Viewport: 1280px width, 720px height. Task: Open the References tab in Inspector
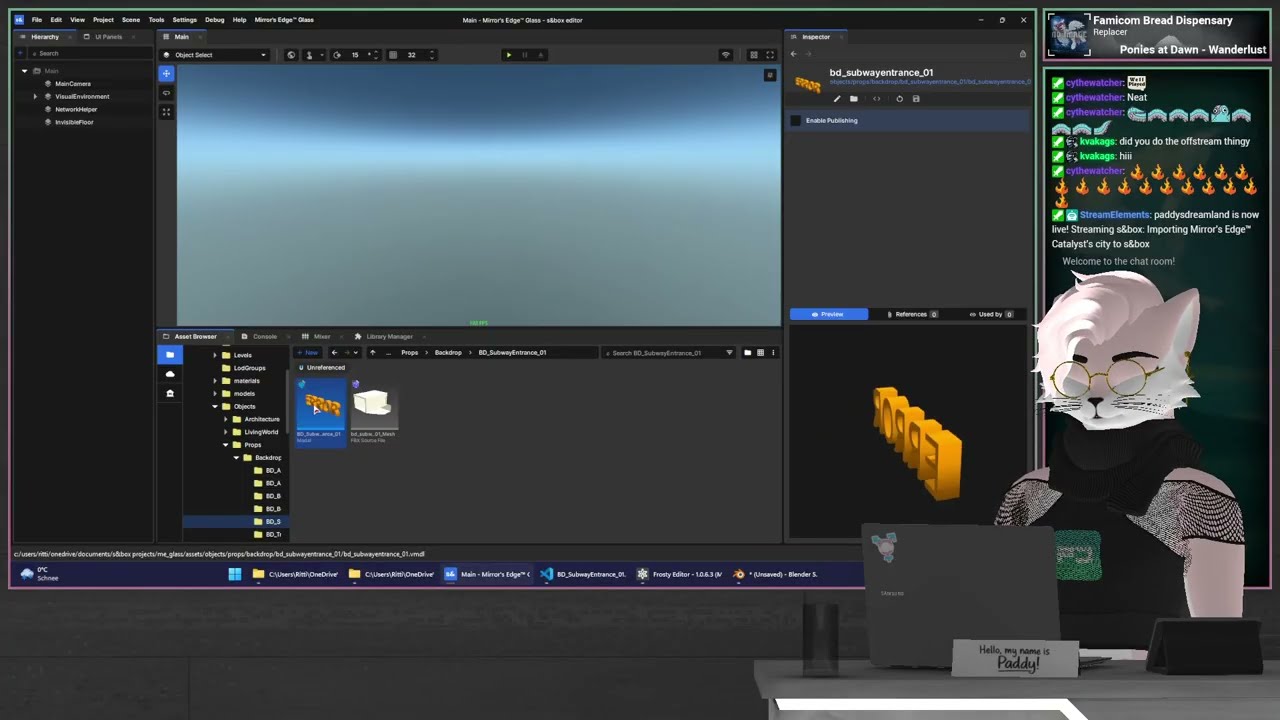(x=911, y=314)
